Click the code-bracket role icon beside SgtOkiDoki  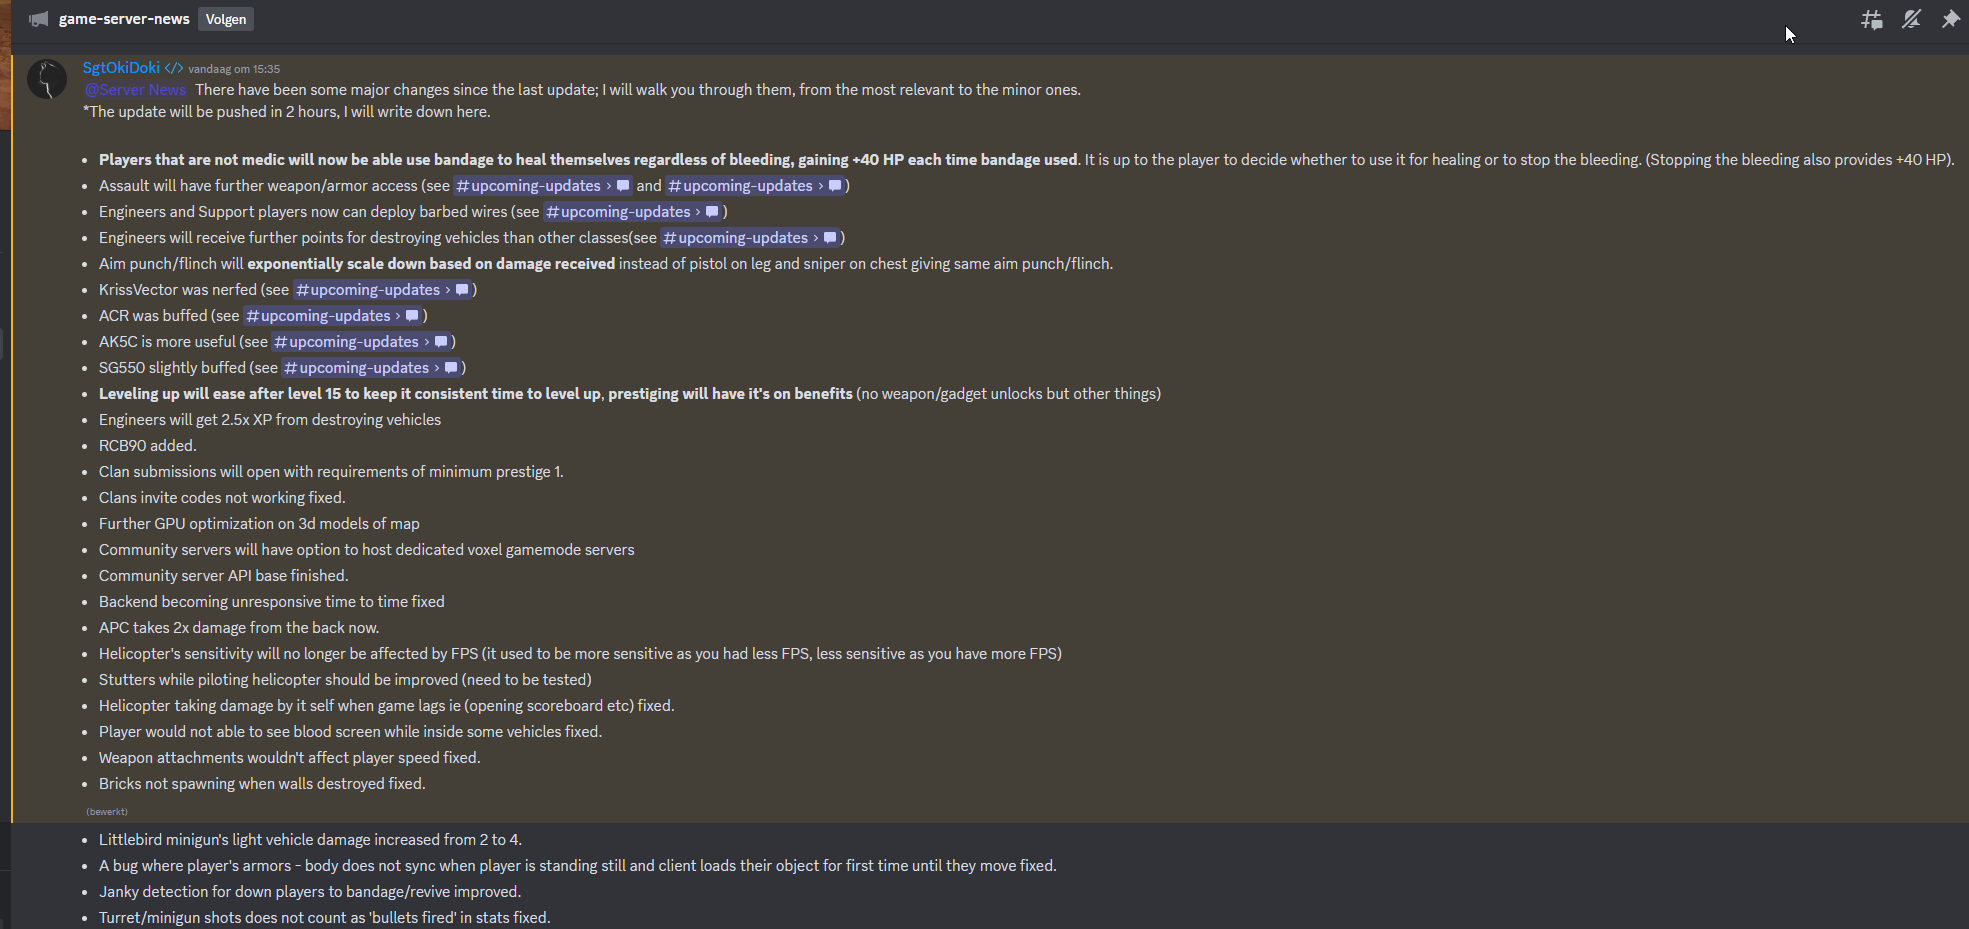click(x=174, y=68)
